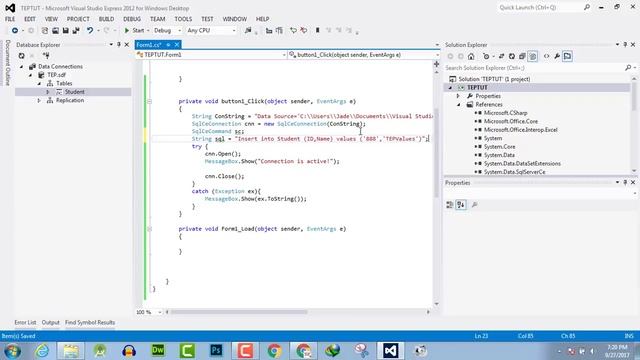The width and height of the screenshot is (640, 360).
Task: Open the Output tab
Action: click(51, 322)
